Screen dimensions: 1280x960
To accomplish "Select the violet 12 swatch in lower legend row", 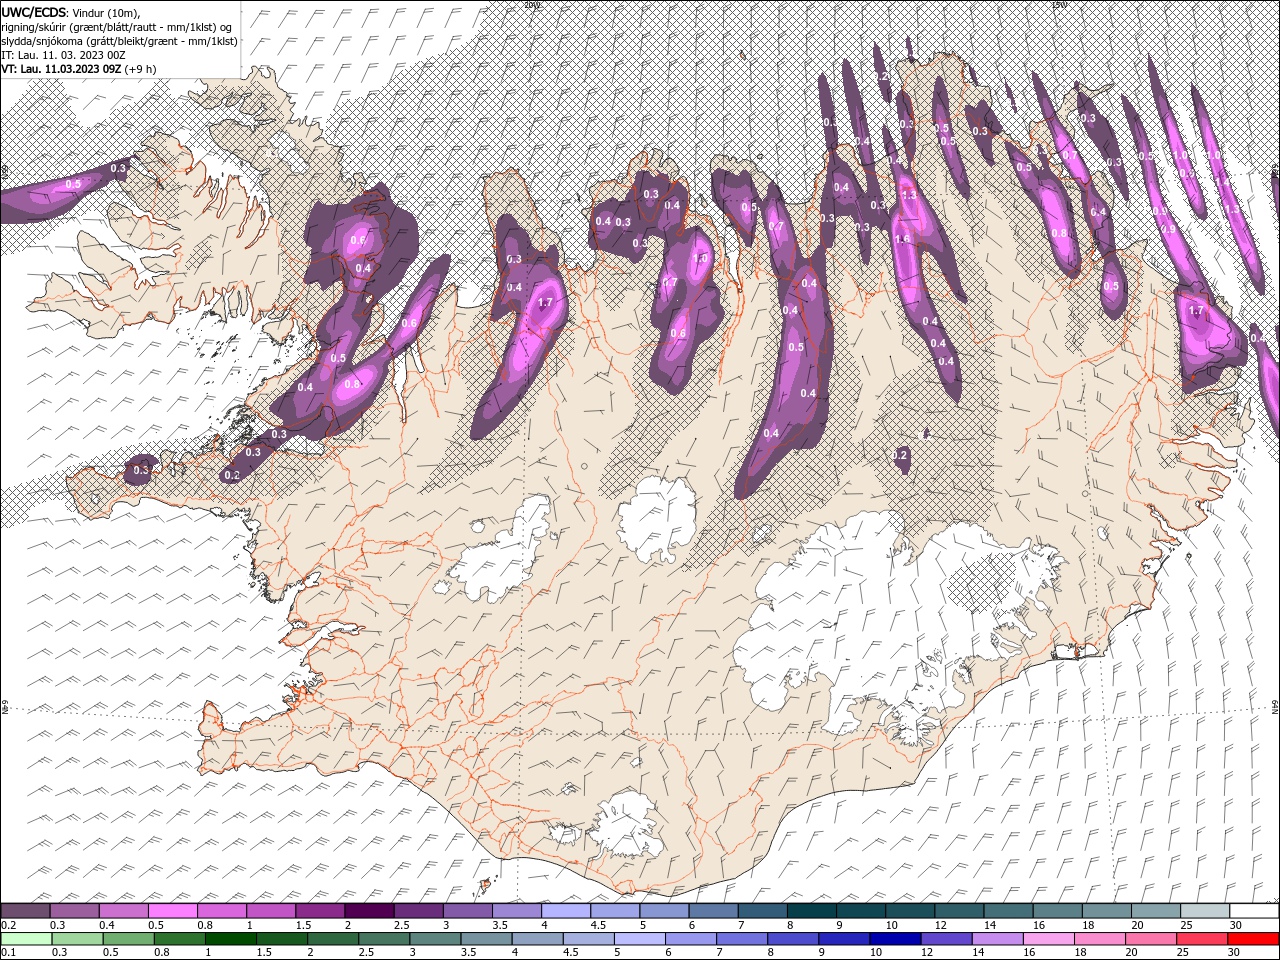I will click(x=947, y=939).
